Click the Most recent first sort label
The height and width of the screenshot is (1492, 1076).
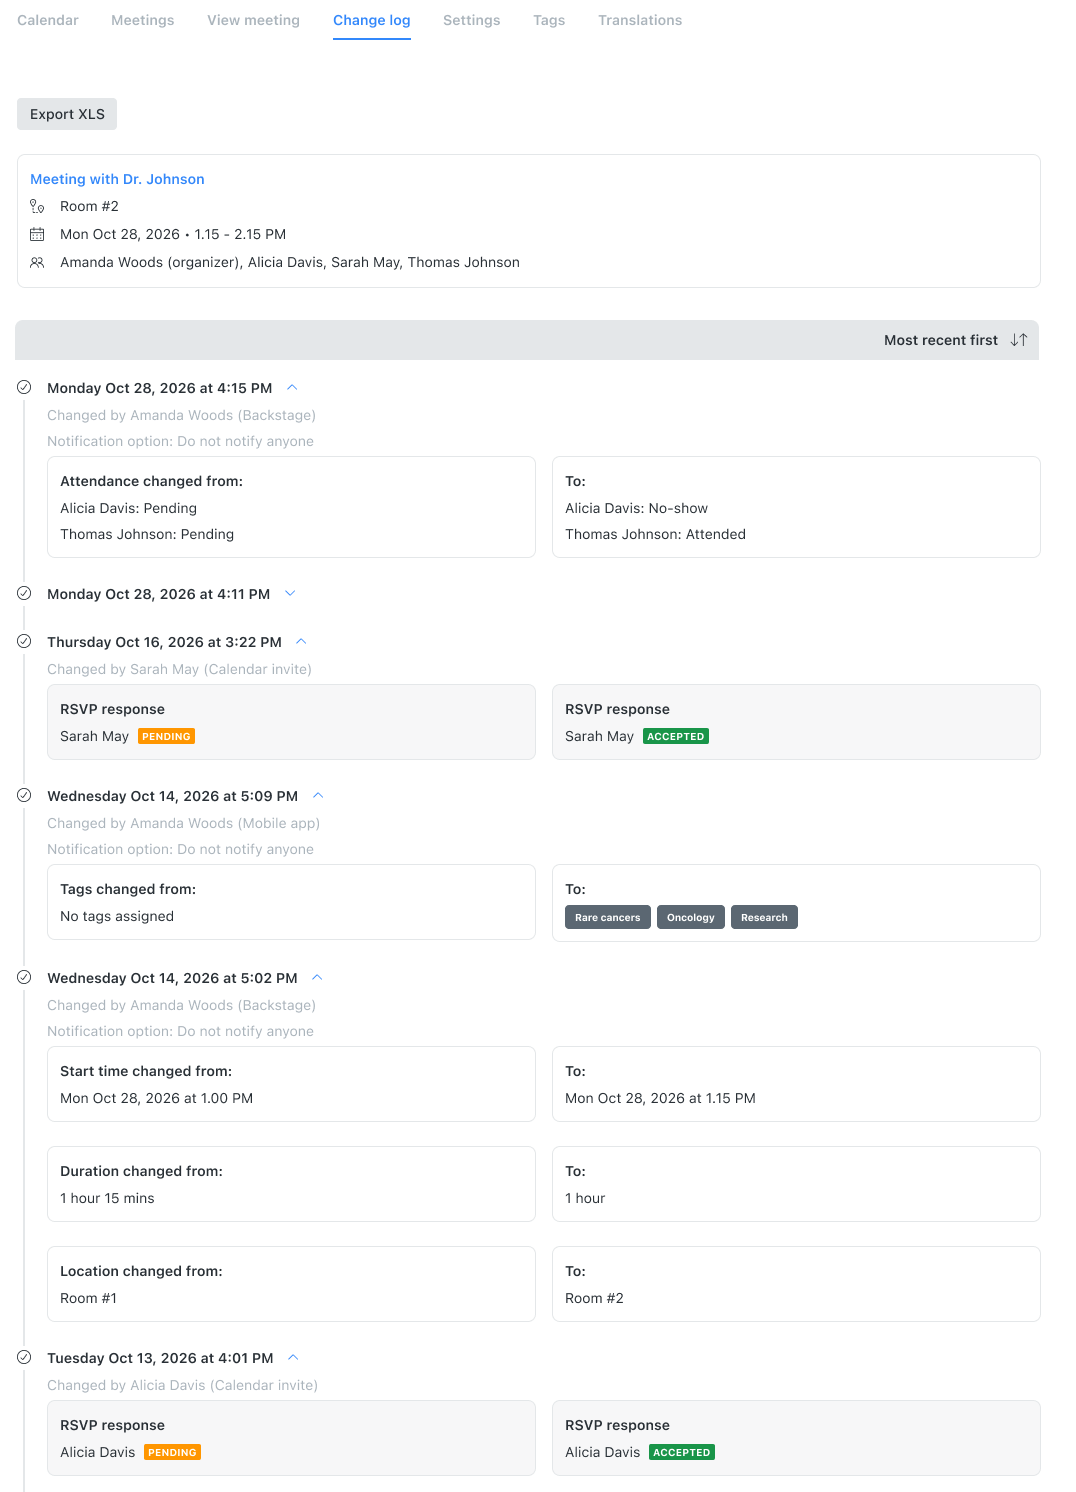[941, 340]
